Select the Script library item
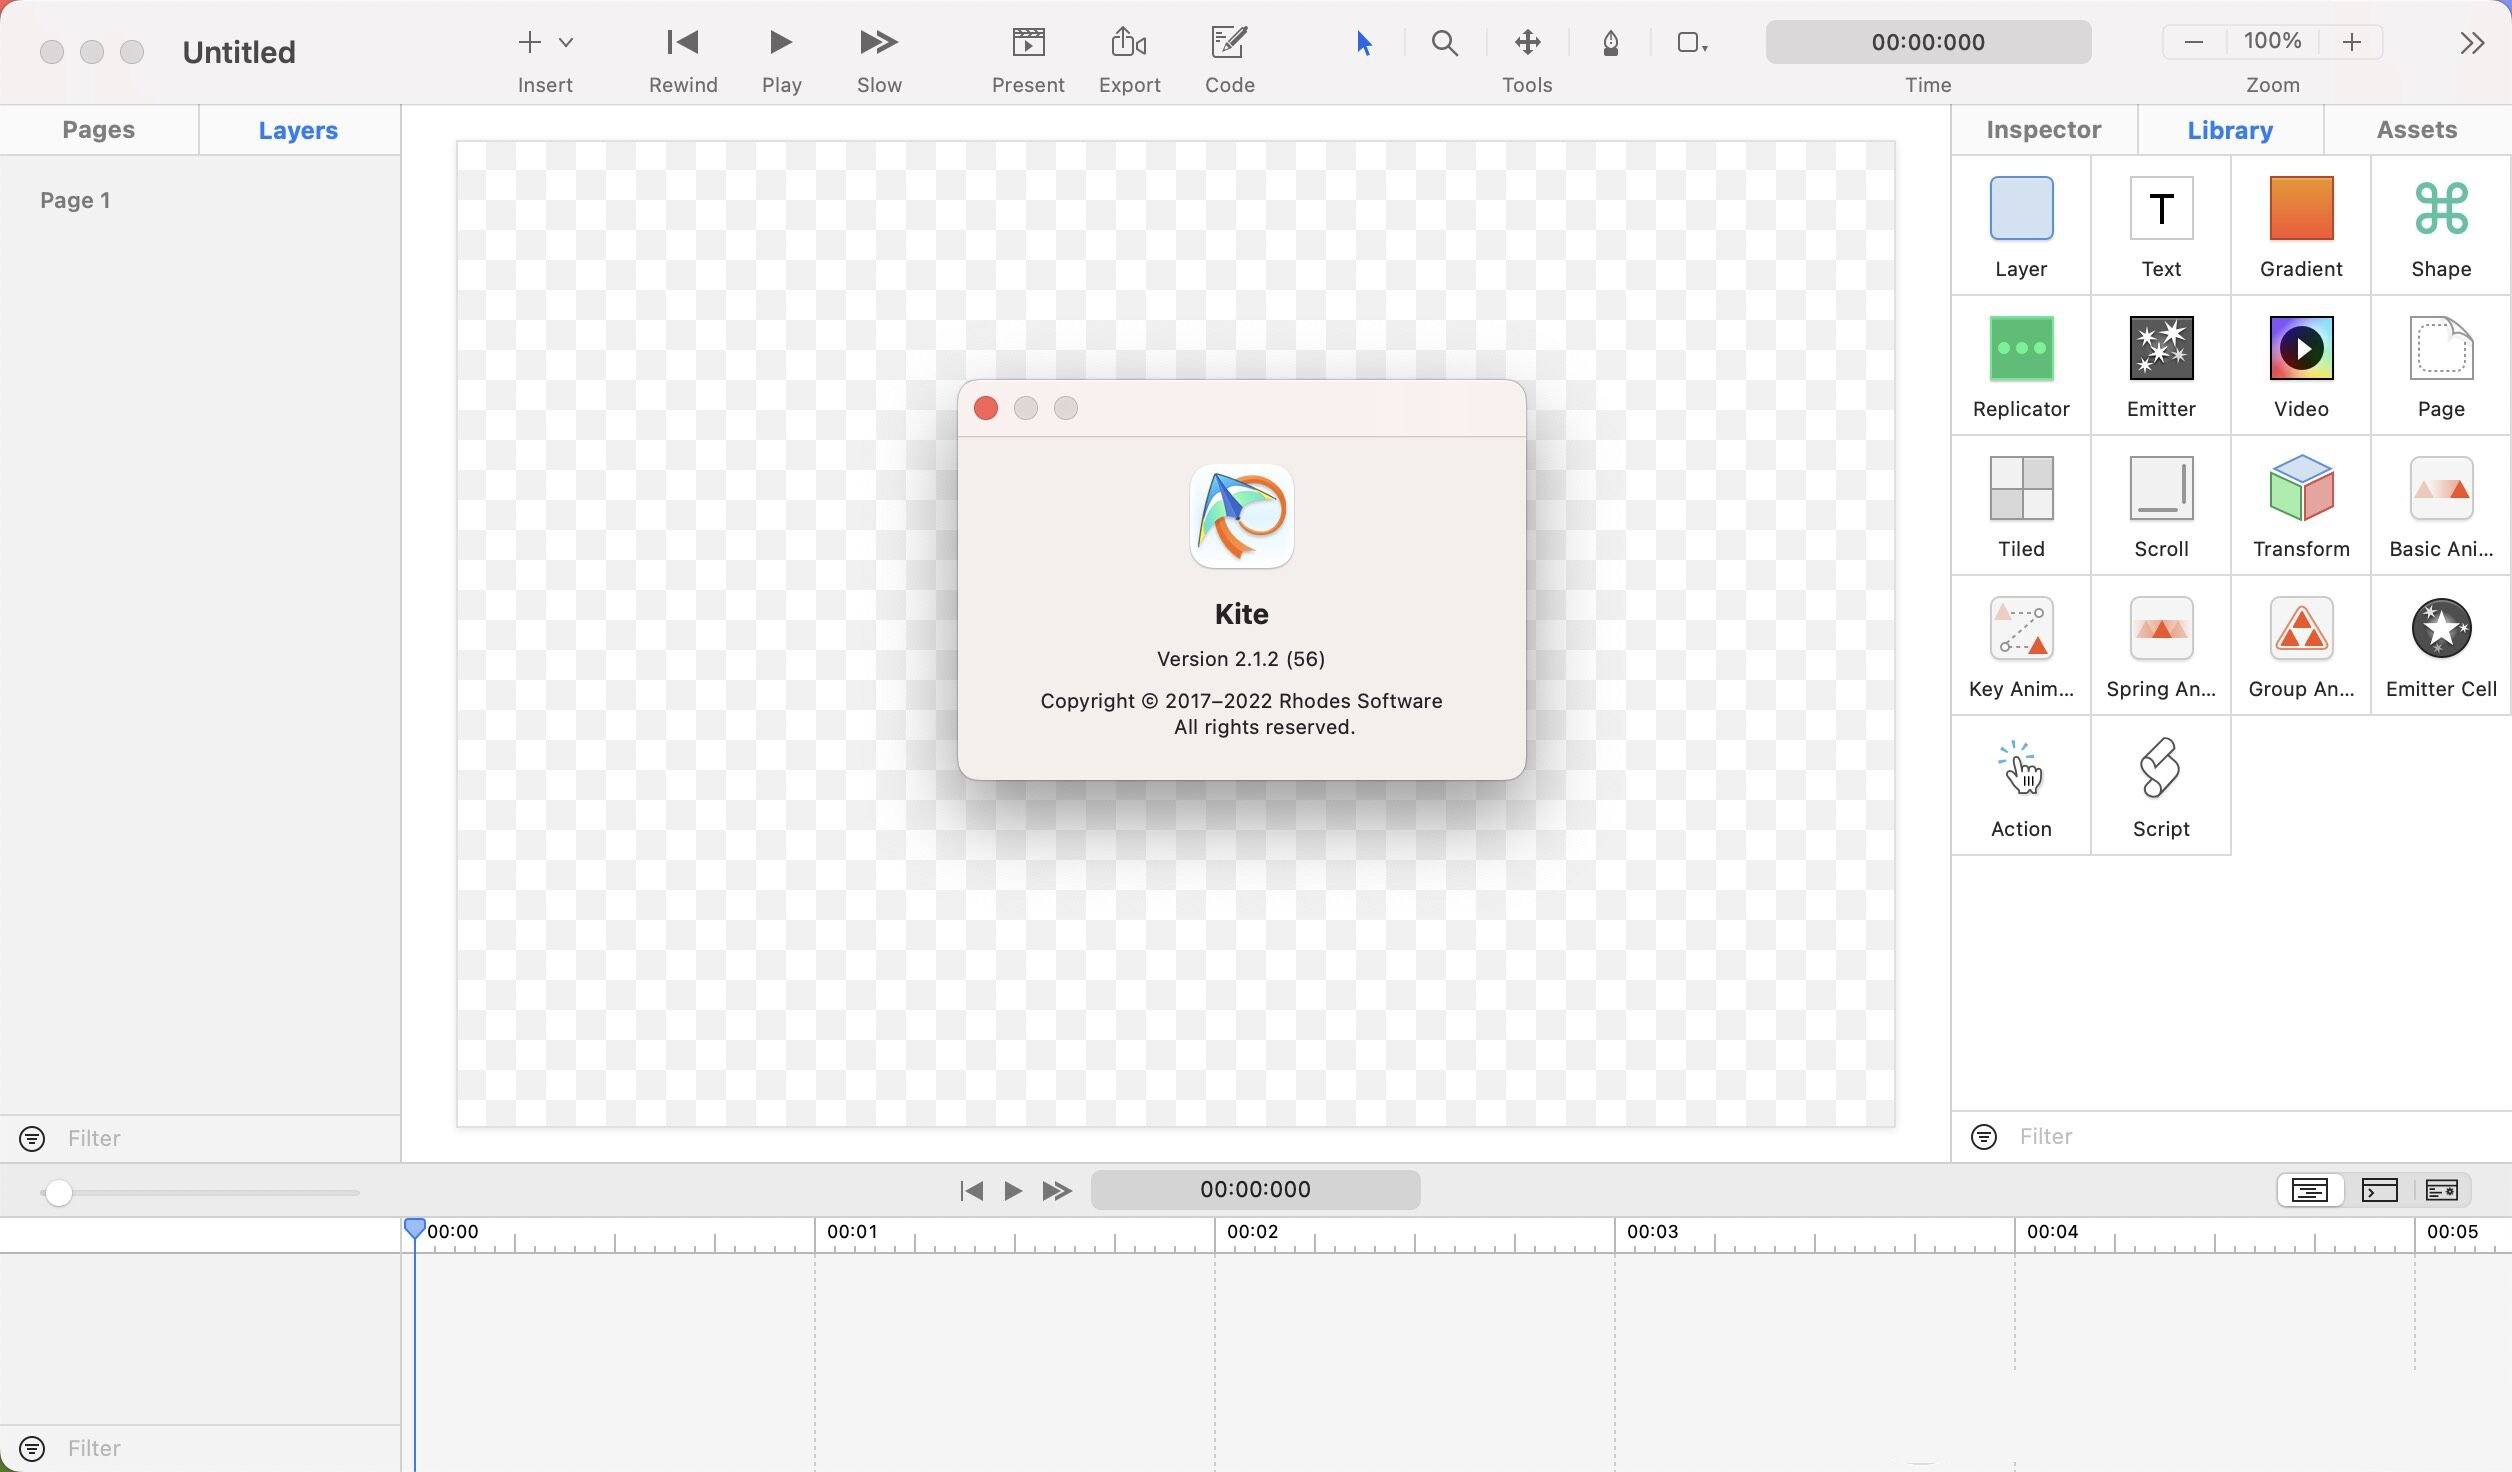This screenshot has height=1472, width=2512. 2161,786
